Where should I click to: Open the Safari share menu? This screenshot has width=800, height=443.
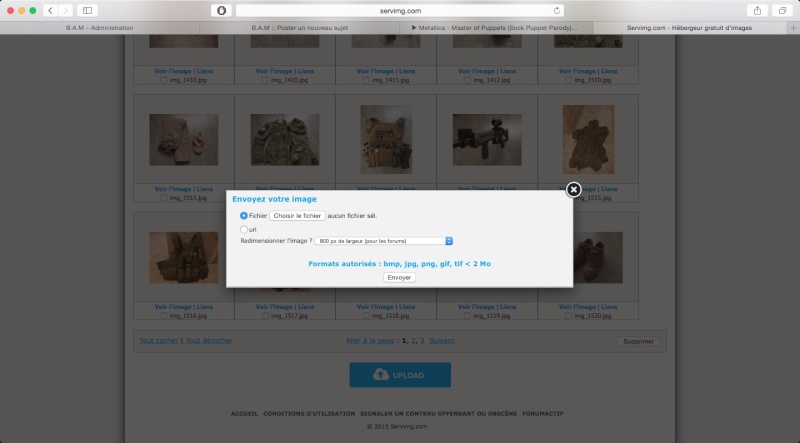pos(757,10)
